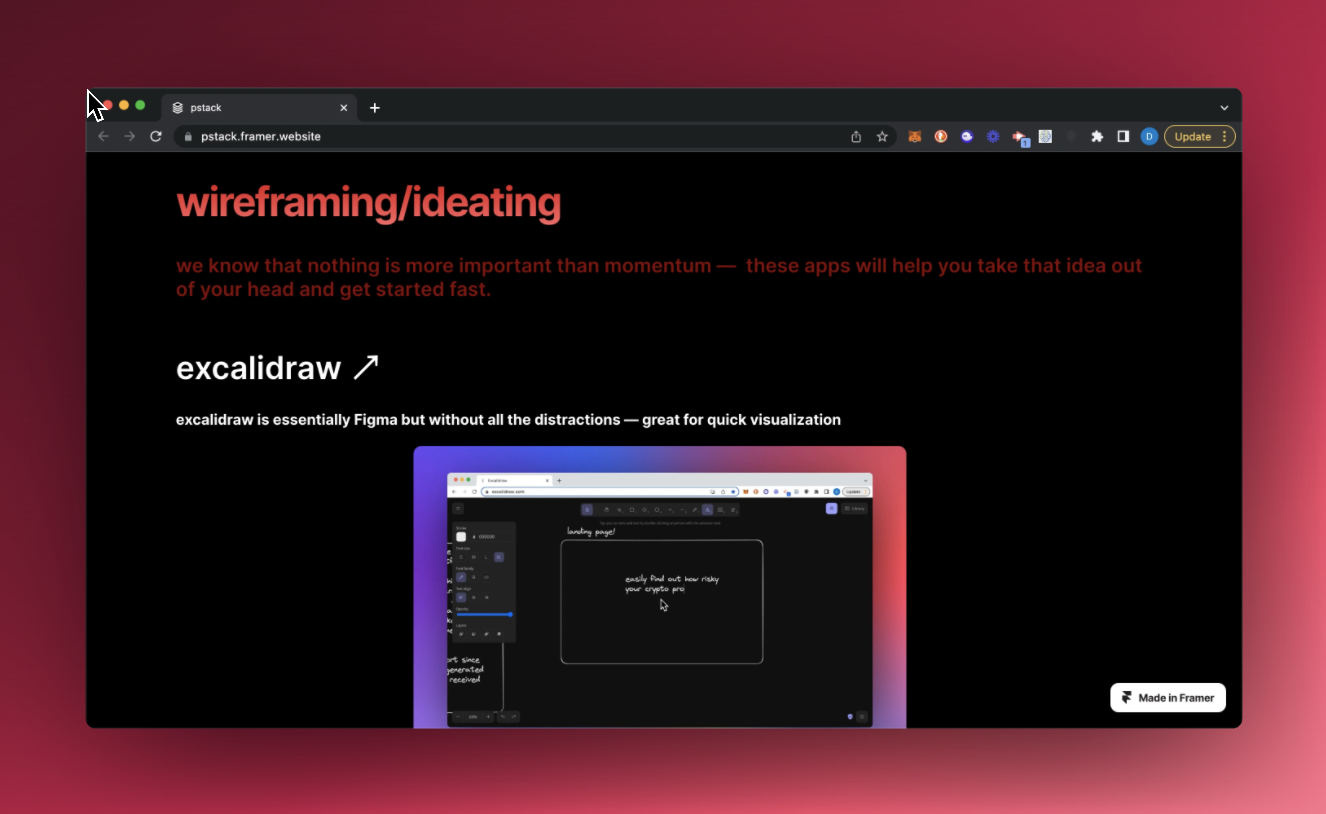Viewport: 1326px width, 814px height.
Task: Click the Made in Framer badge
Action: tap(1168, 698)
